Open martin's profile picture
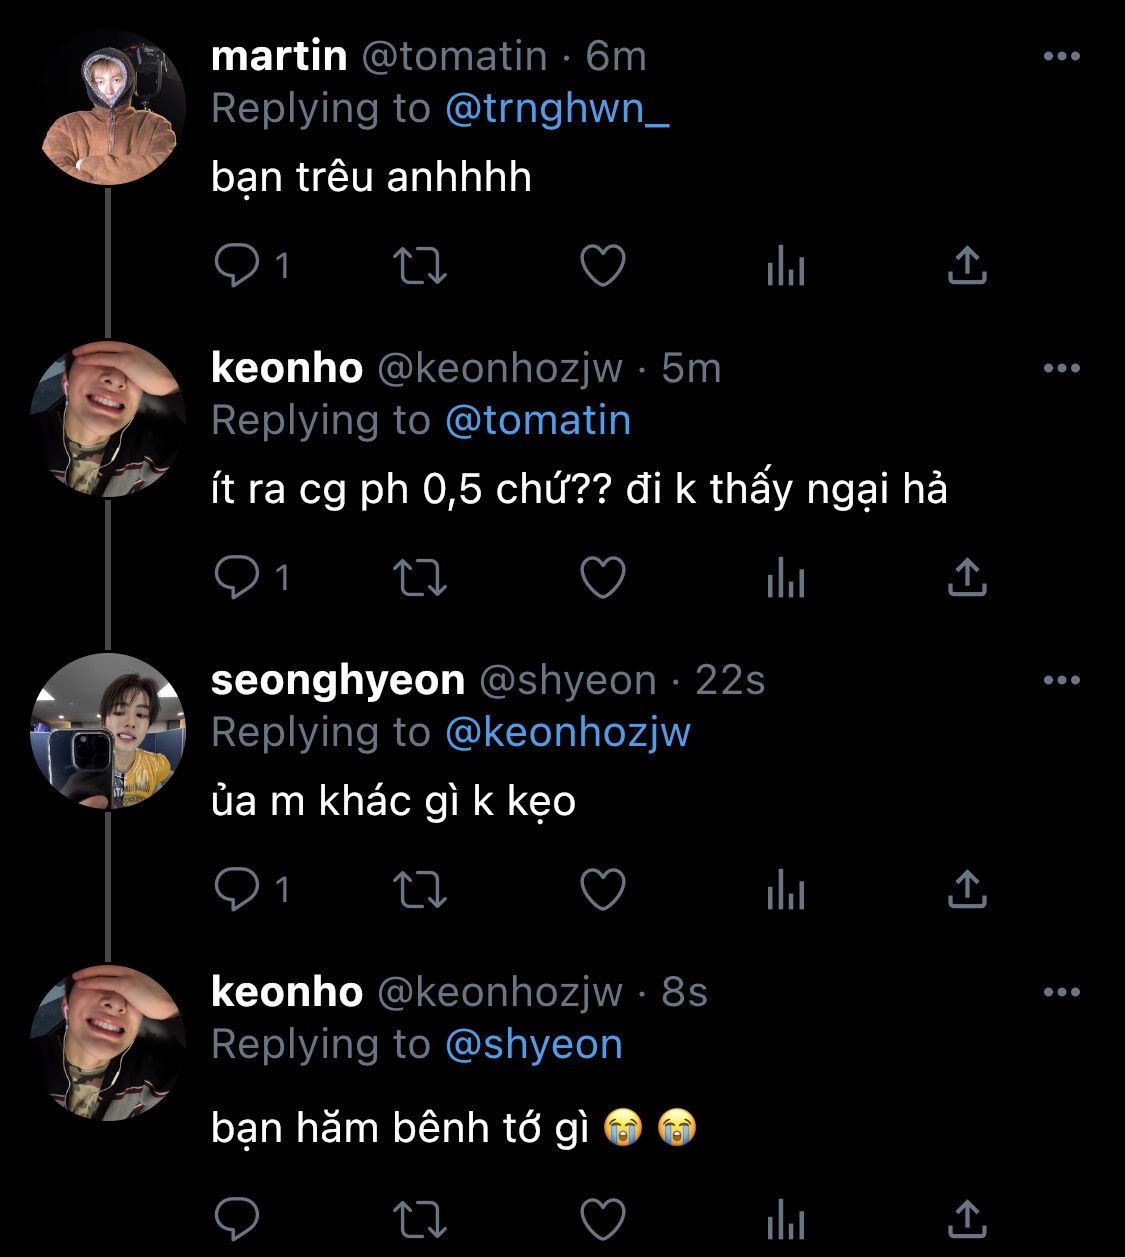Image resolution: width=1125 pixels, height=1257 pixels. (x=108, y=109)
